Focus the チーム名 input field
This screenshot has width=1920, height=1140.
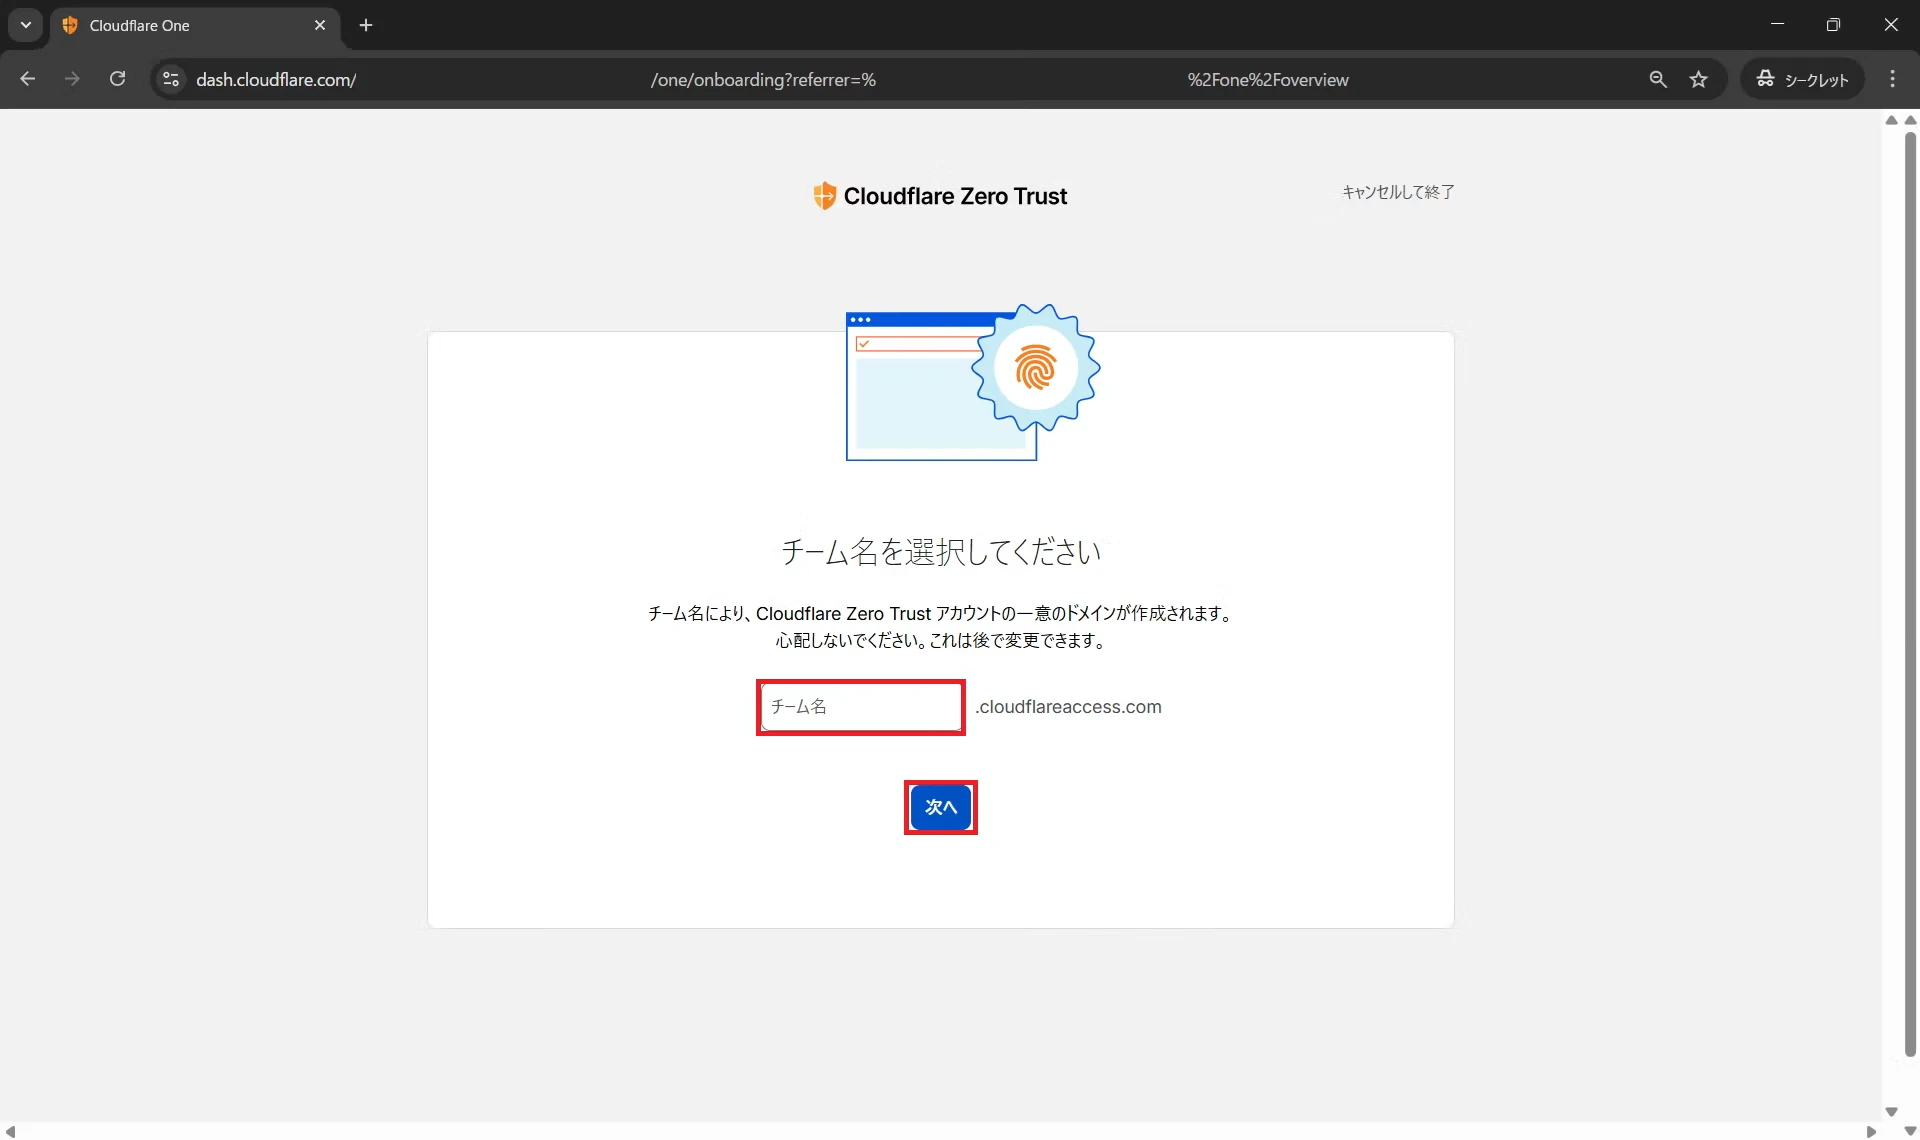(861, 707)
